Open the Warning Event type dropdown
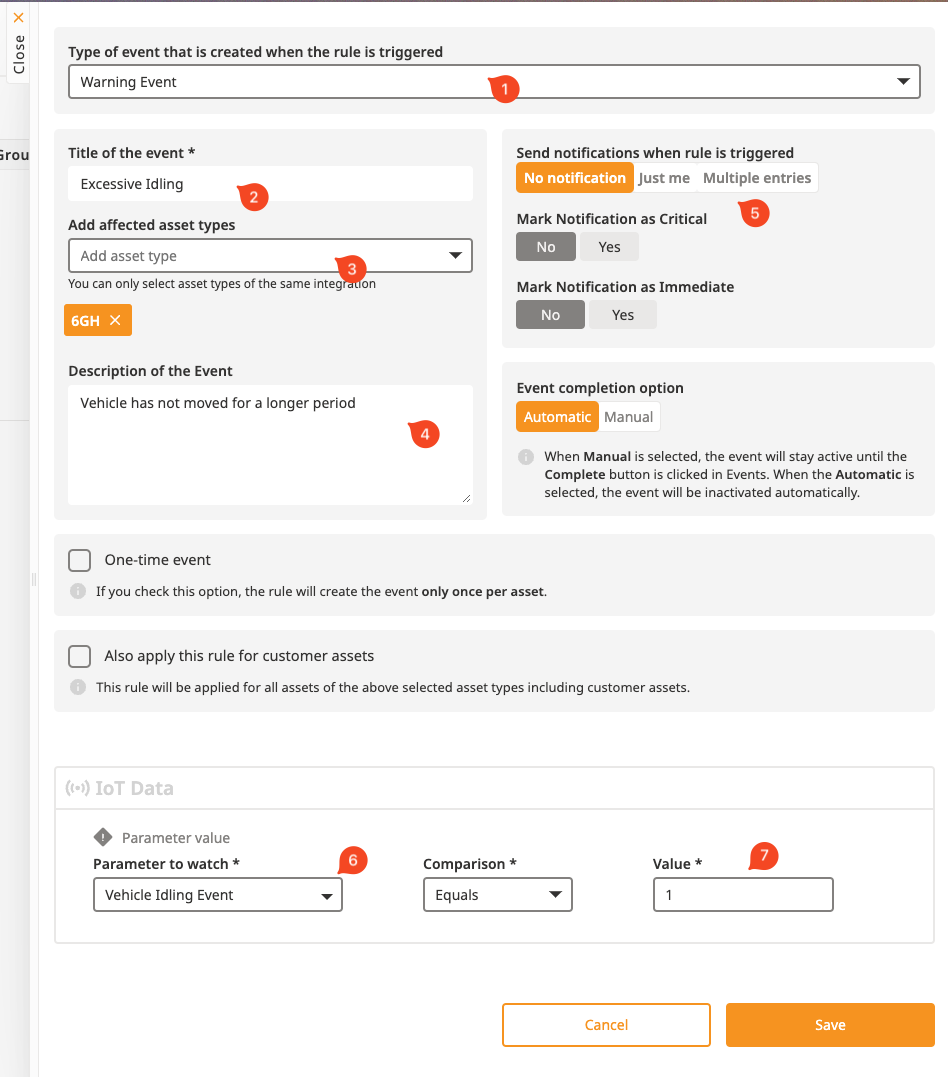 point(494,82)
